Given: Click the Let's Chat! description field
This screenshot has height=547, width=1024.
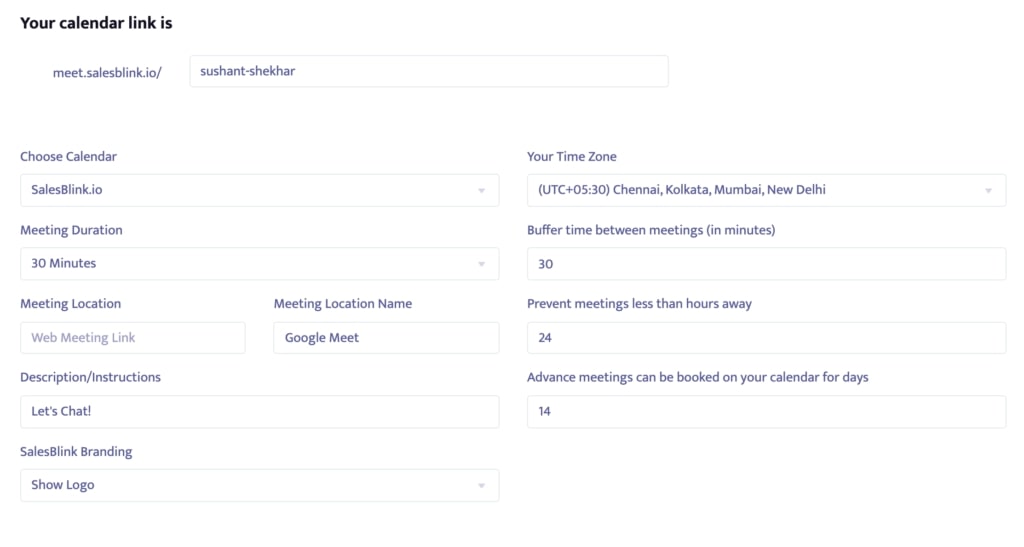Looking at the screenshot, I should point(260,411).
